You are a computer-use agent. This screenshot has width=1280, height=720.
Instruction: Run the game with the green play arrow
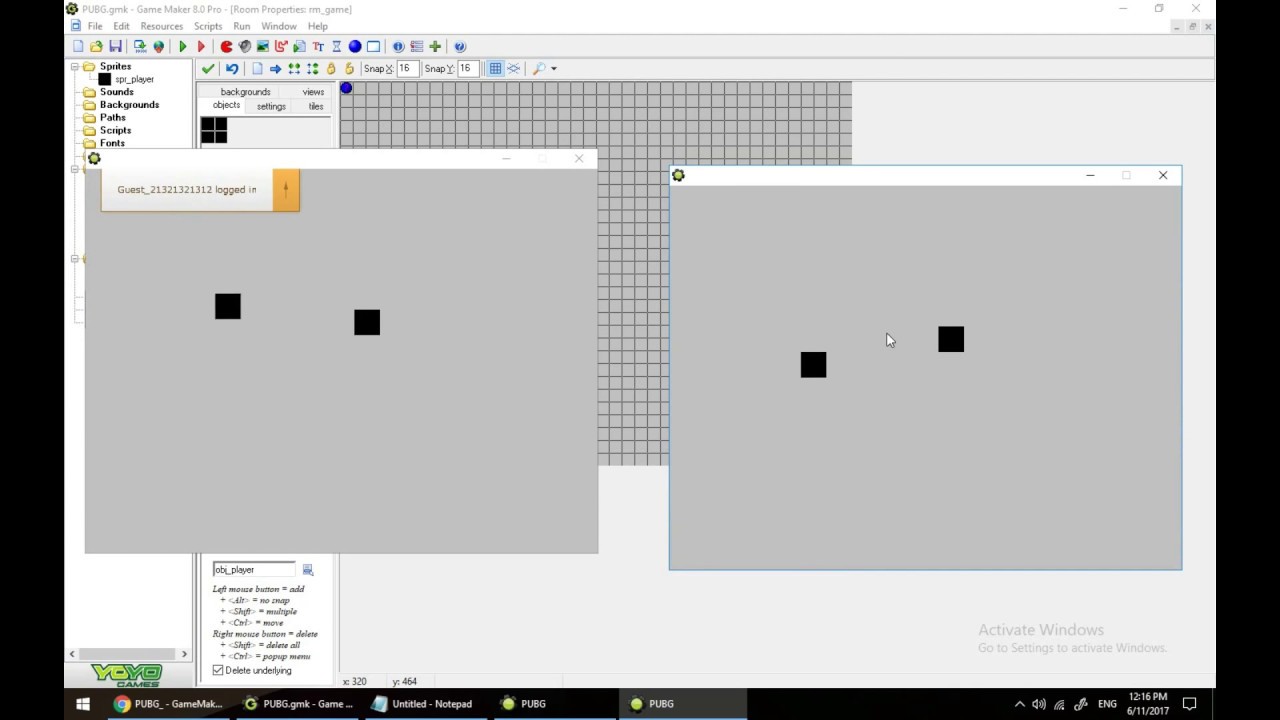pos(183,46)
